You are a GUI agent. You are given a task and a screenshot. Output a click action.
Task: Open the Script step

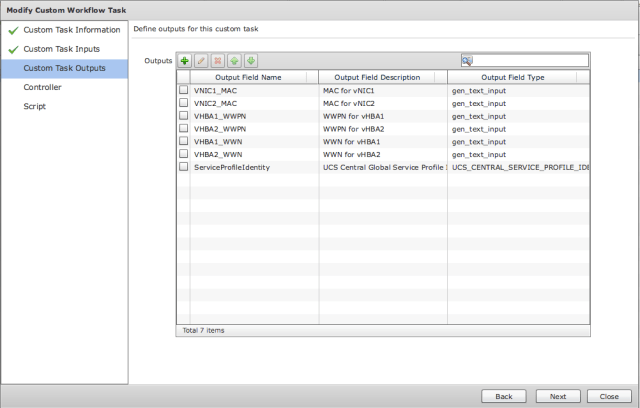click(35, 106)
